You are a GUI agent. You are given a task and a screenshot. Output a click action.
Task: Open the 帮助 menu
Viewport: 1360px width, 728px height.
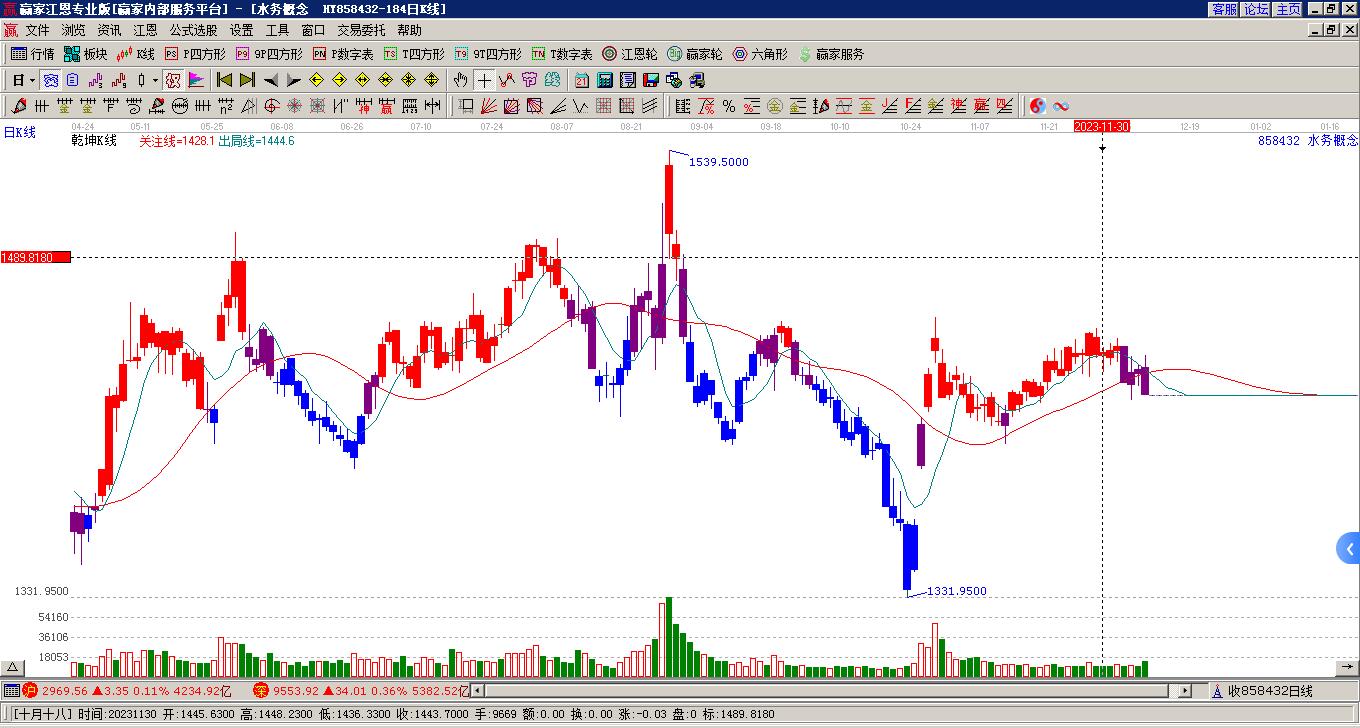click(x=409, y=31)
